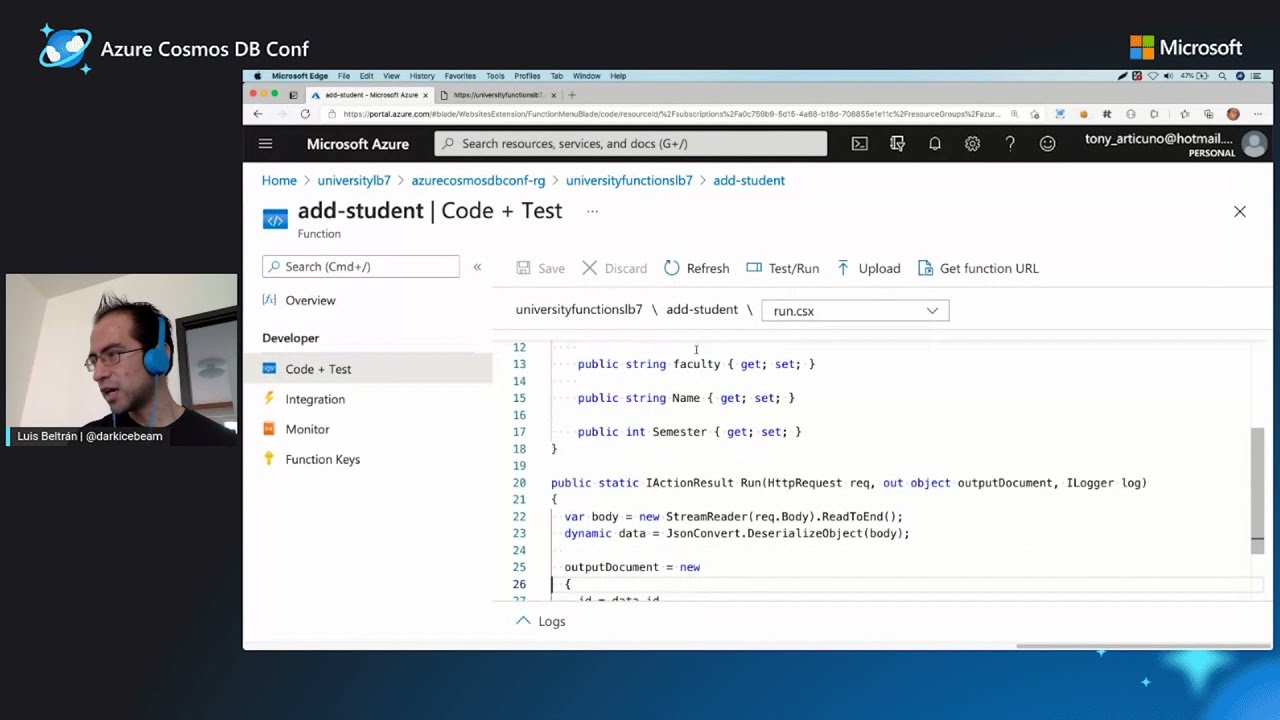Click the line 'outputDocument = new'
The width and height of the screenshot is (1280, 720).
click(x=632, y=567)
